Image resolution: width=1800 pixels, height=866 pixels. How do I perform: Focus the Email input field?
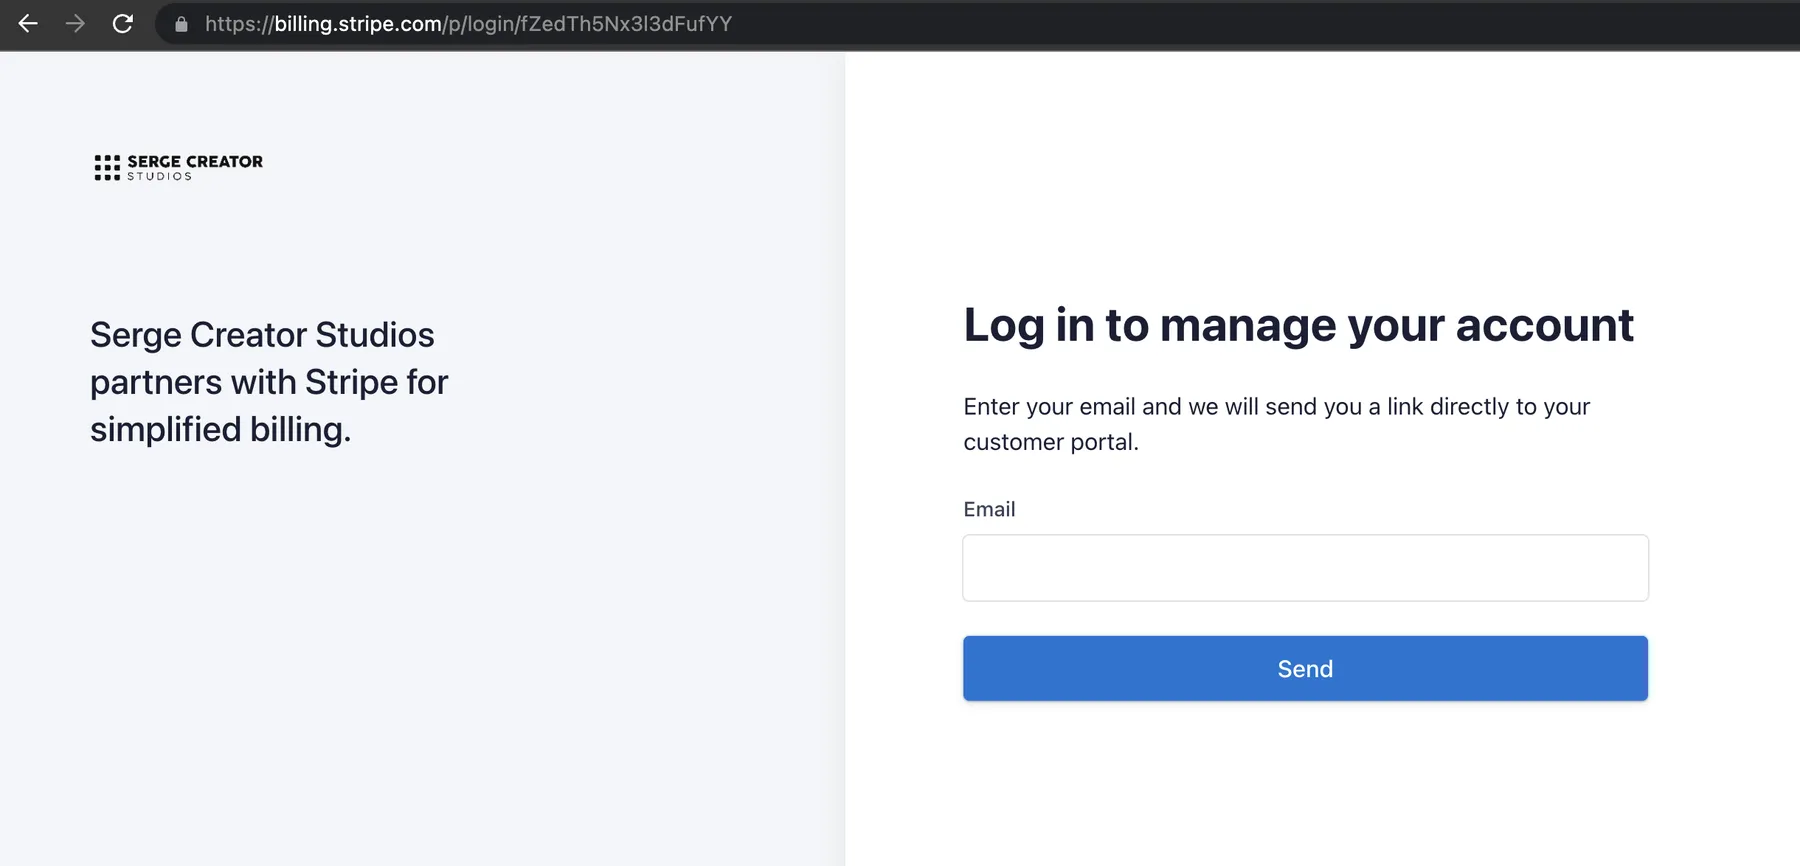1305,568
